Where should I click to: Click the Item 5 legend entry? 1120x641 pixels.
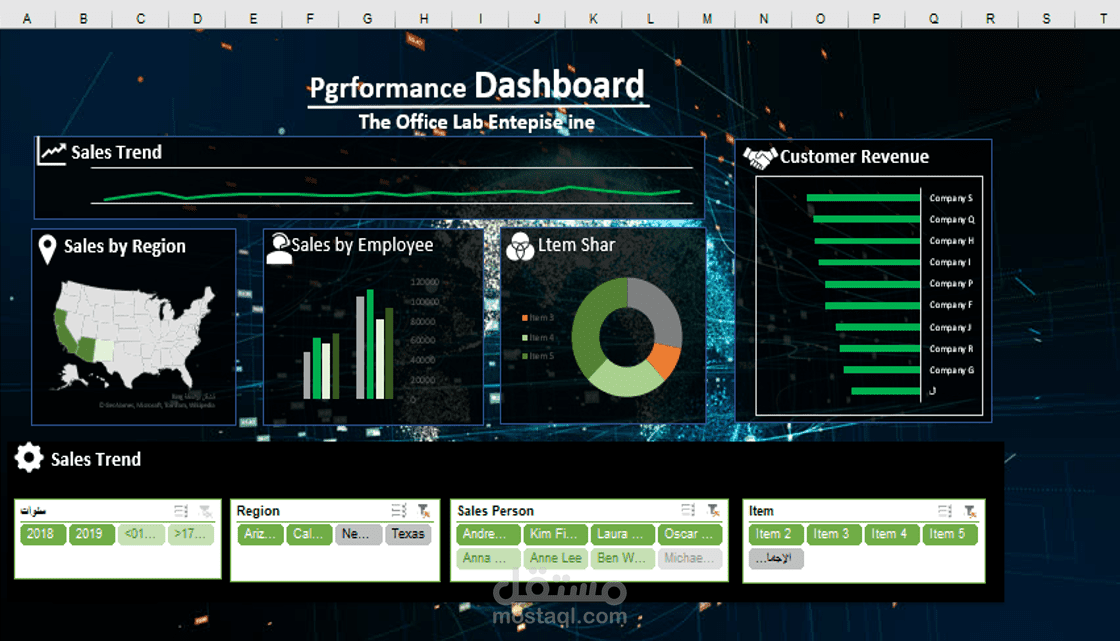point(538,356)
